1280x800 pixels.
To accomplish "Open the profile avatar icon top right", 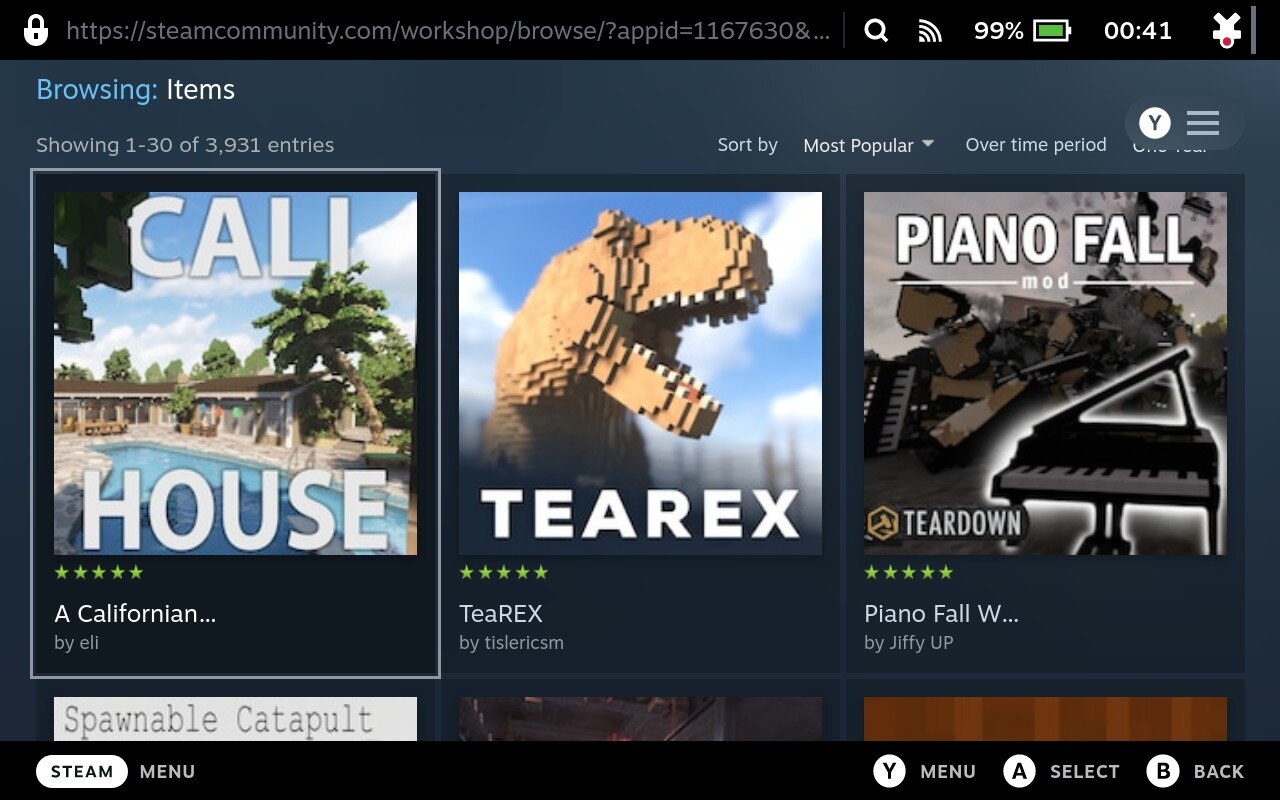I will coord(1226,30).
